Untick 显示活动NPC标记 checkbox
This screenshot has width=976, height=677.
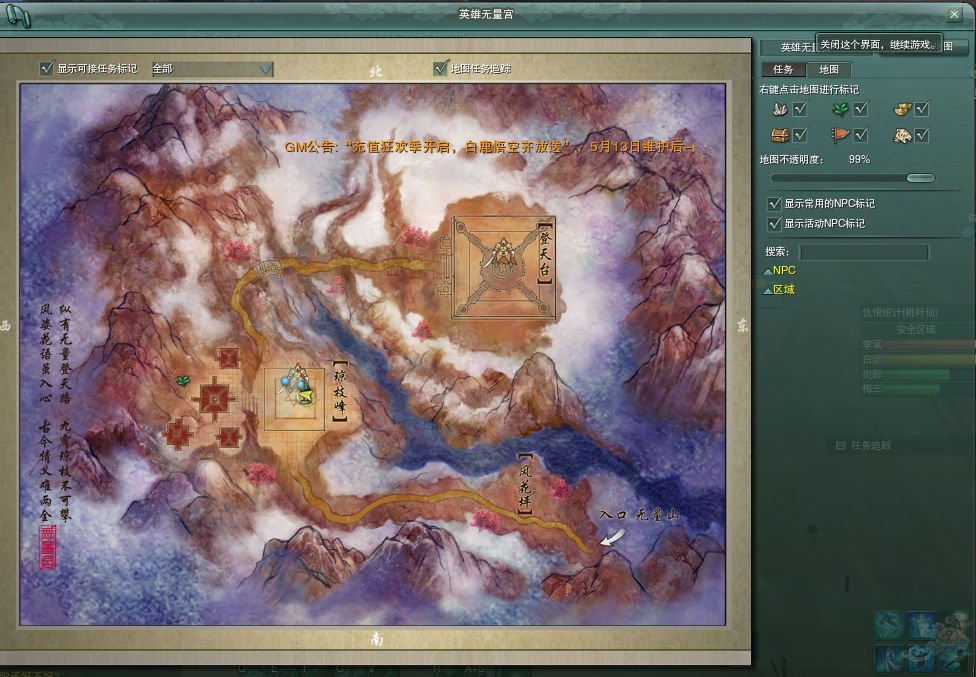773,224
